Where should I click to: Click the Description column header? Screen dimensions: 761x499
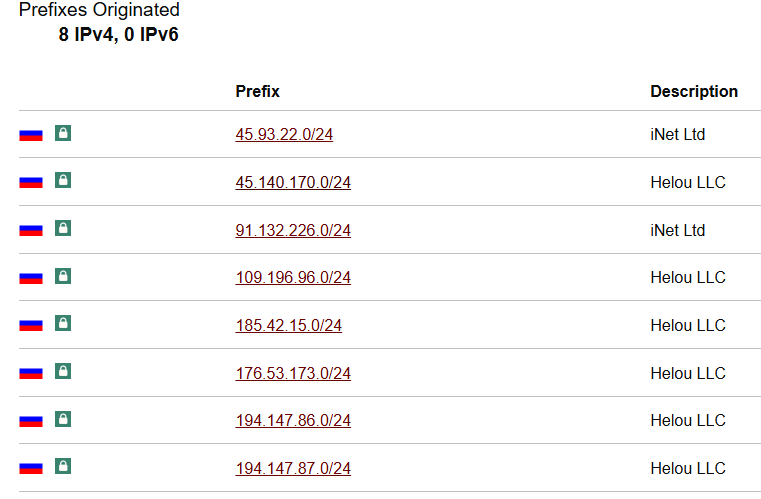tap(694, 91)
